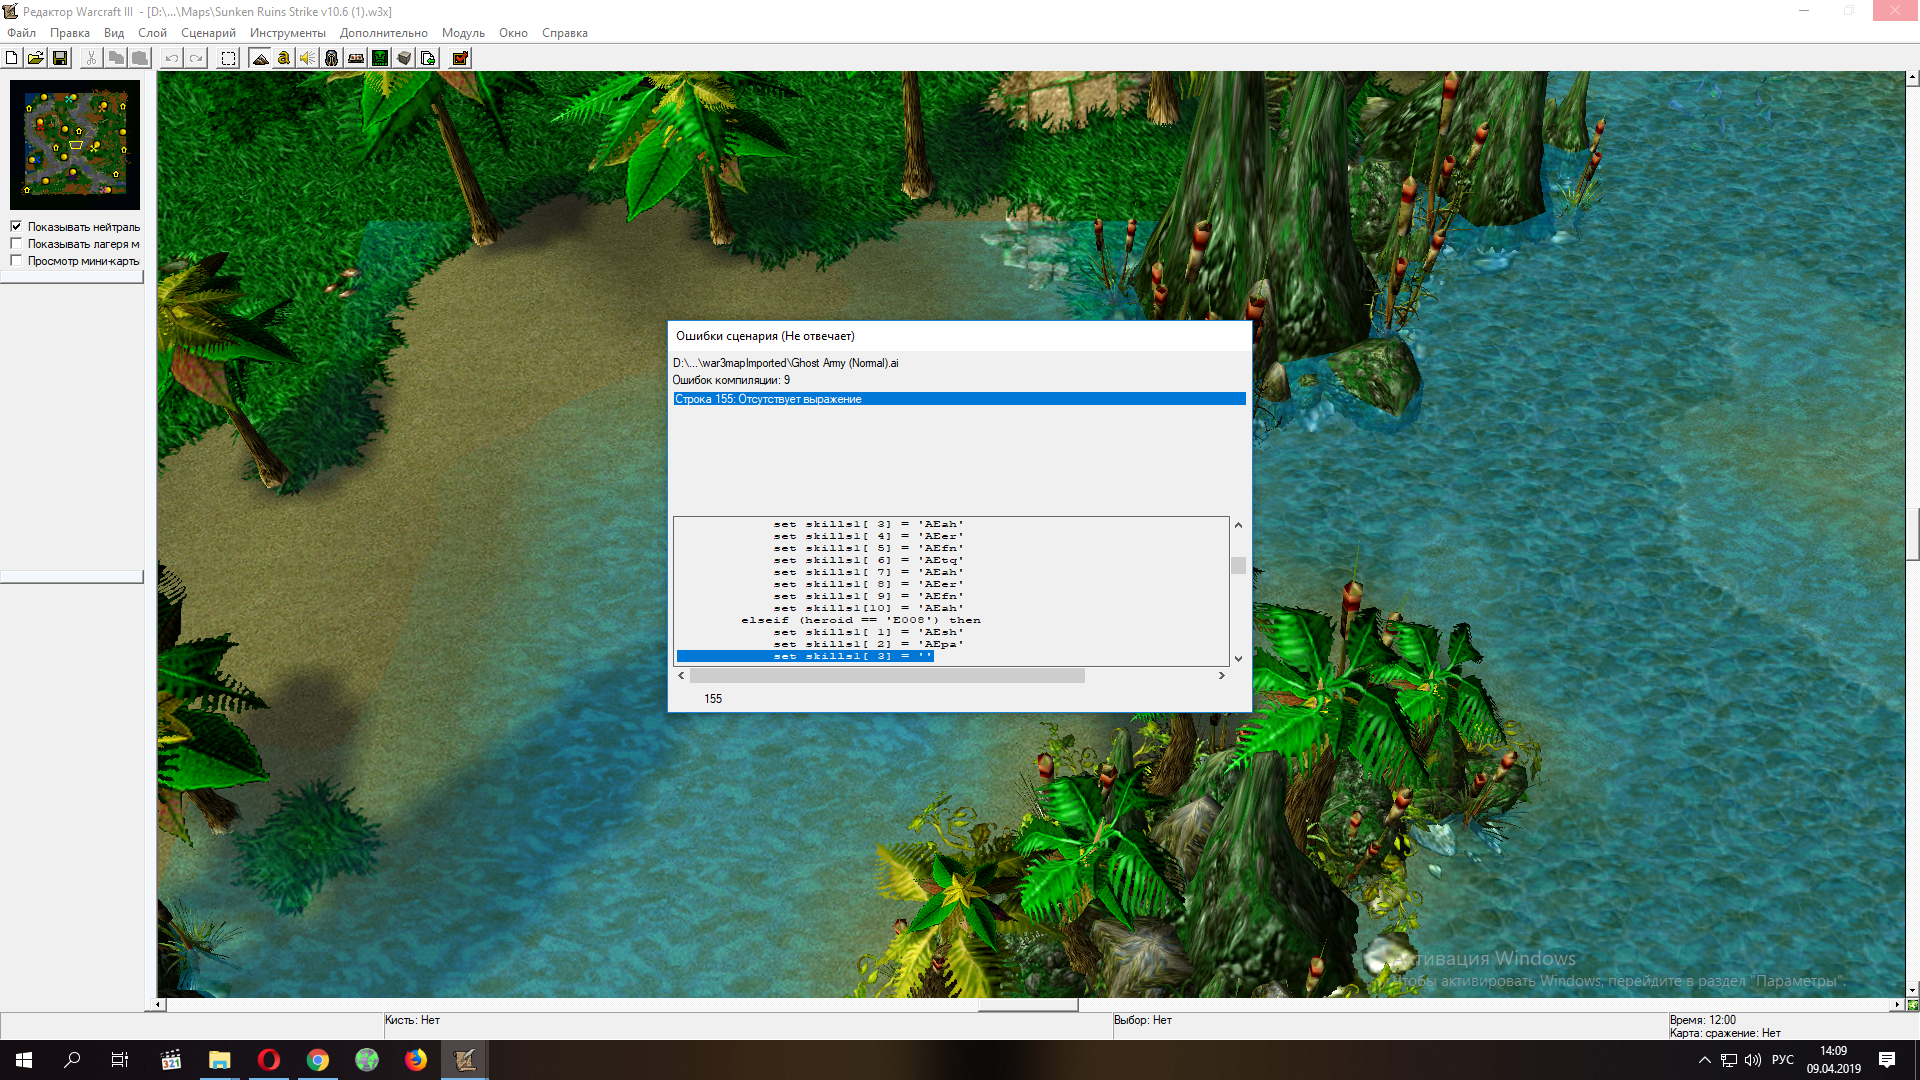
Task: Open the Windows Start menu
Action: coord(24,1060)
